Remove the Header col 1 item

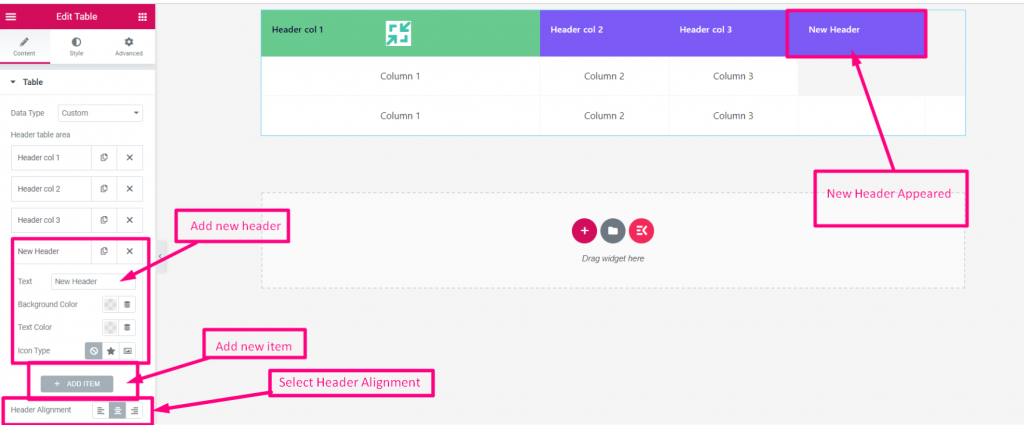tap(129, 158)
